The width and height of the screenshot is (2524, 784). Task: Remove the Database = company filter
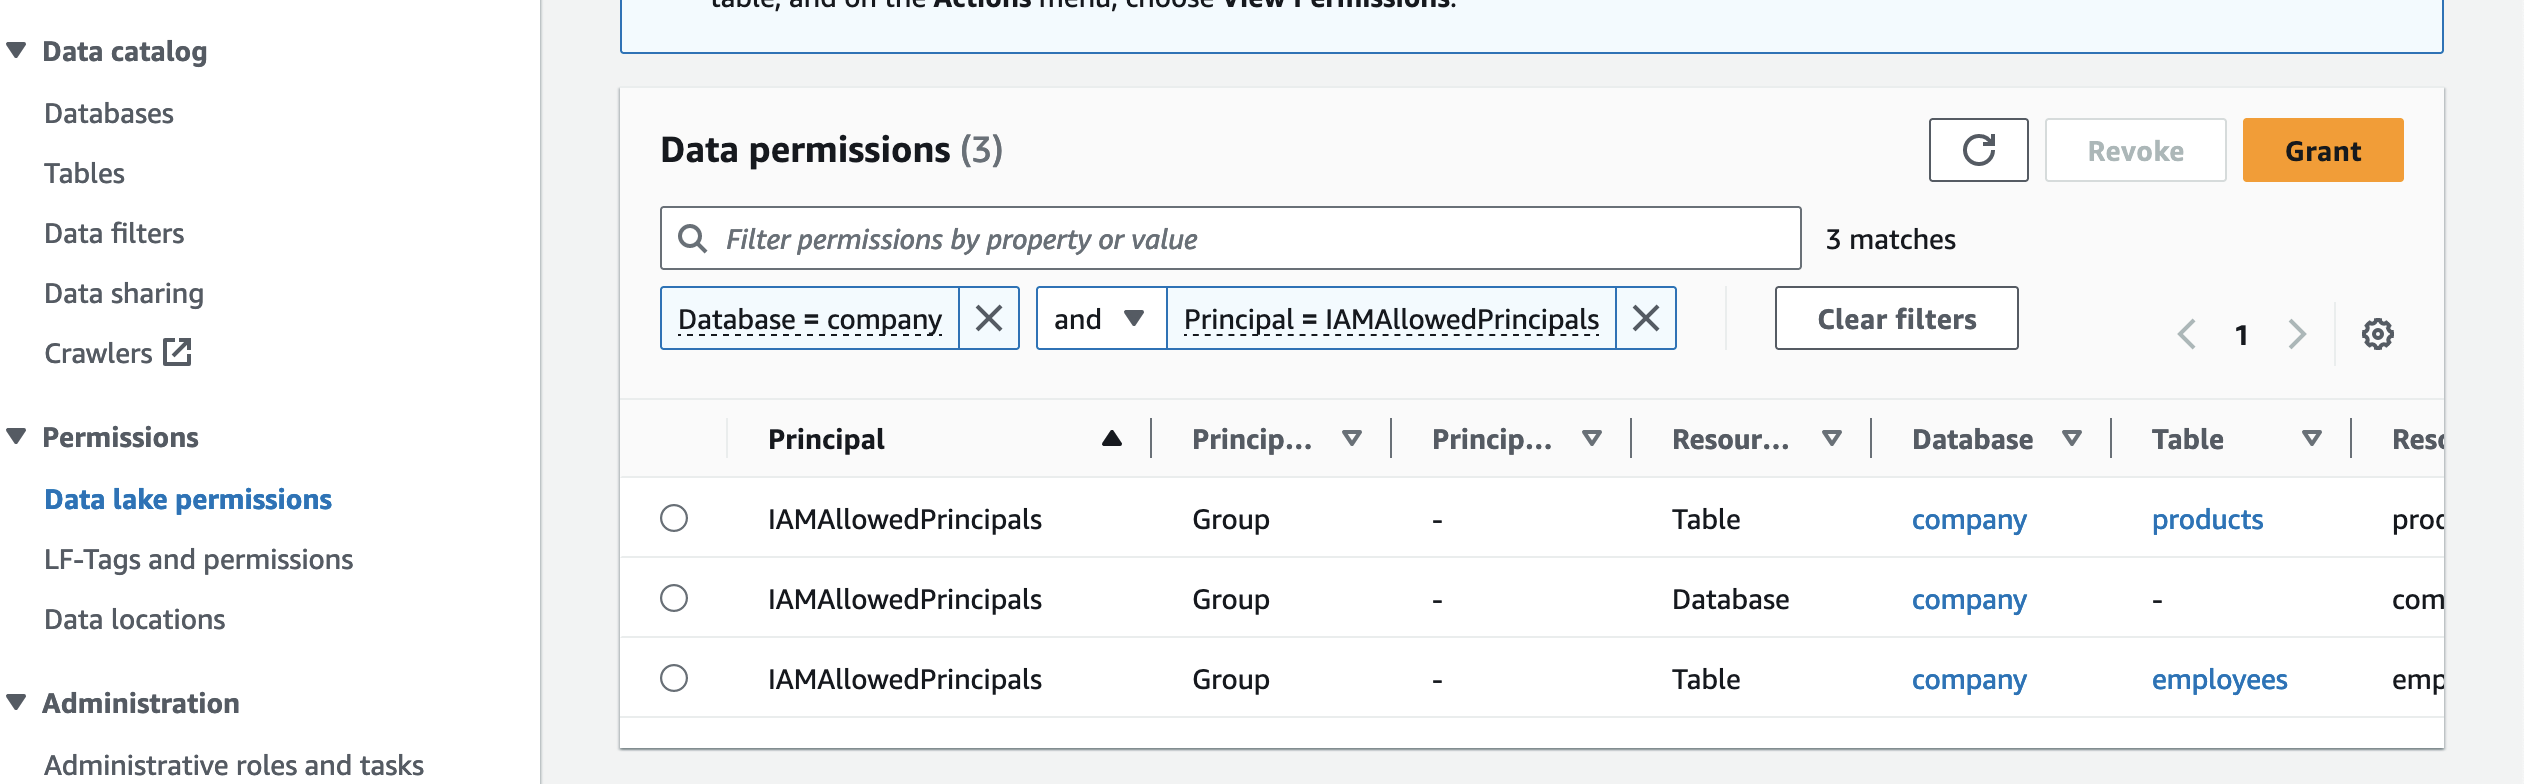[x=988, y=319]
